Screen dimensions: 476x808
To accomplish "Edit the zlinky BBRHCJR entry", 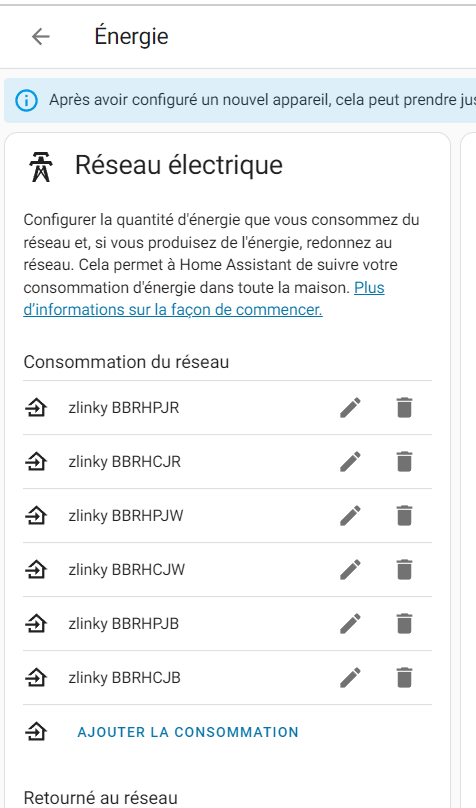I will [350, 462].
